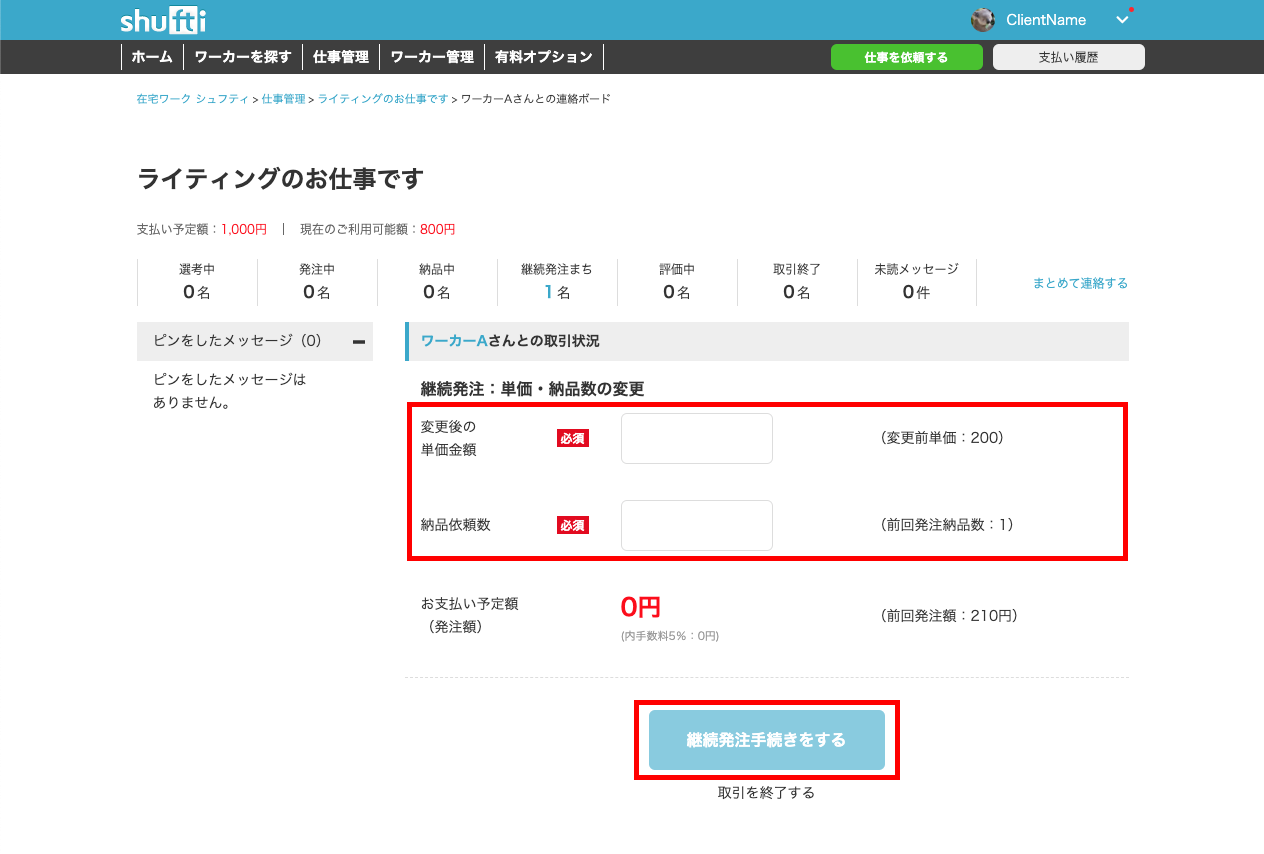Follow the 在宅ワーク シュフティ breadcrumb link
This screenshot has height=854, width=1264.
193,99
